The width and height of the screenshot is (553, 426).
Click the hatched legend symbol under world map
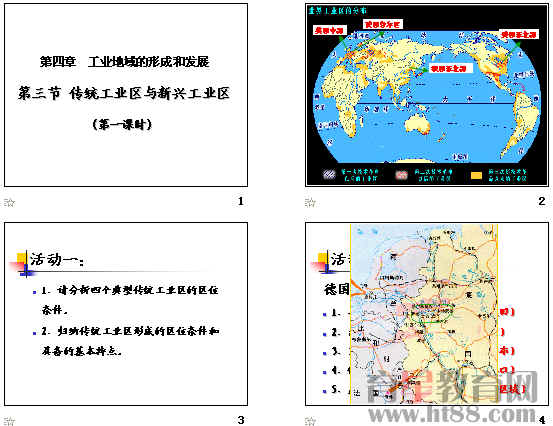click(329, 175)
